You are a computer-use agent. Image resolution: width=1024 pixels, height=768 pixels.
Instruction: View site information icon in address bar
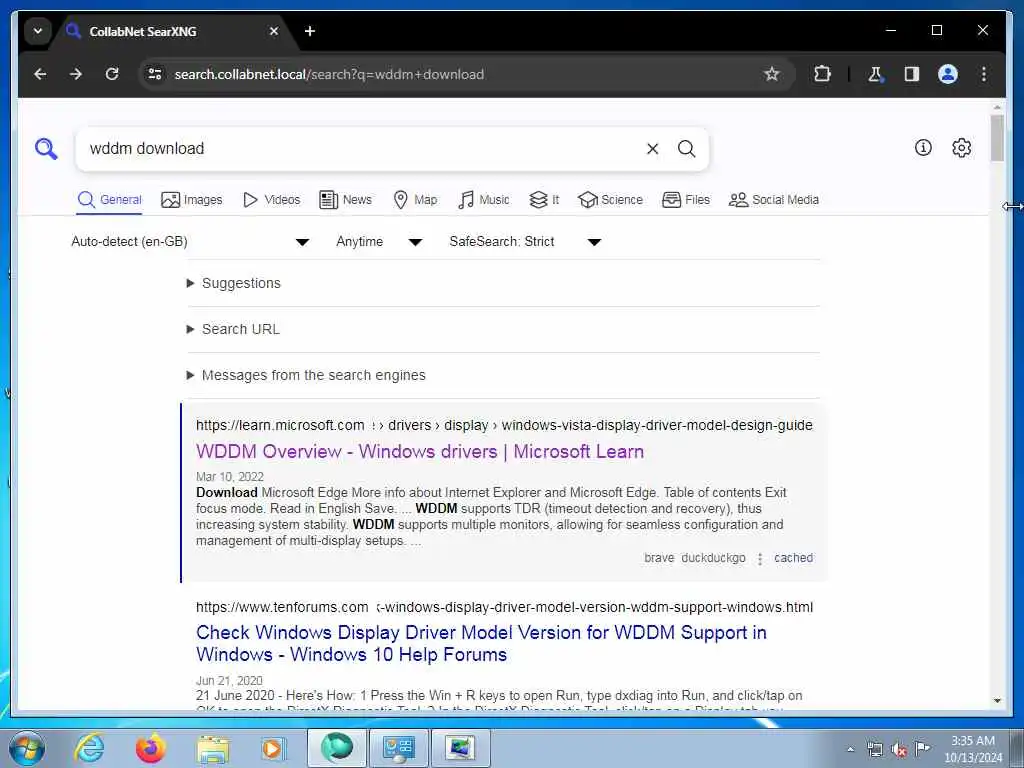pos(155,74)
